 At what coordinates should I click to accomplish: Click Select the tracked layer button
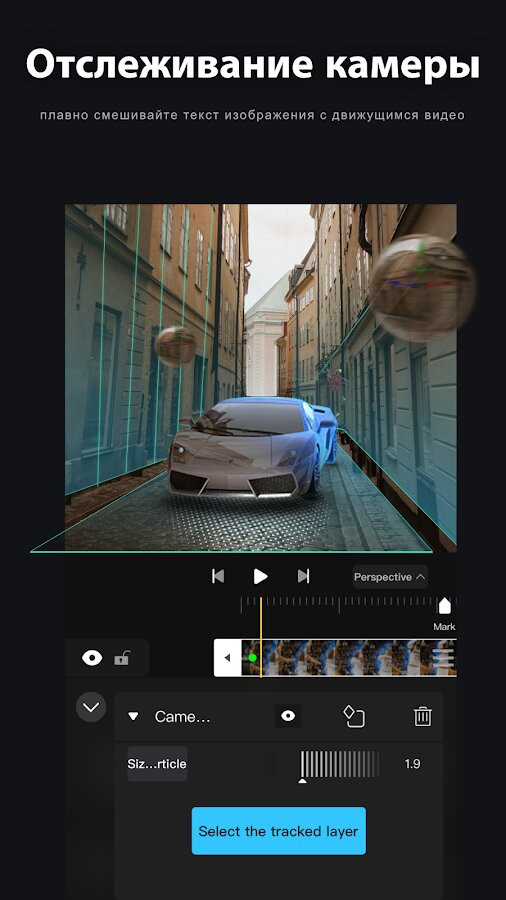point(278,831)
